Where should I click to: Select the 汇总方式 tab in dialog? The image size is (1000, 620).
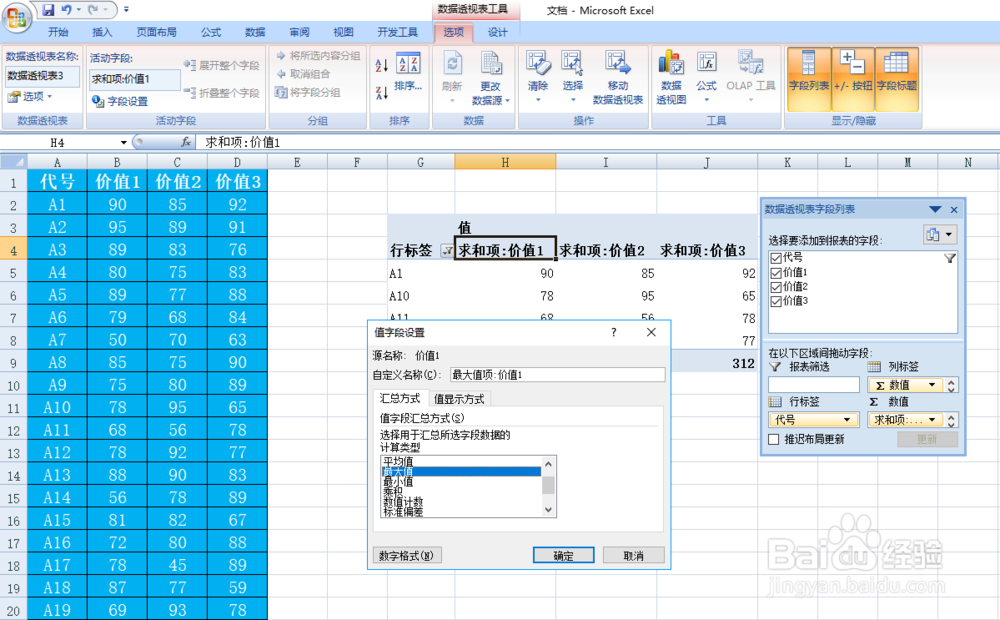click(x=401, y=398)
